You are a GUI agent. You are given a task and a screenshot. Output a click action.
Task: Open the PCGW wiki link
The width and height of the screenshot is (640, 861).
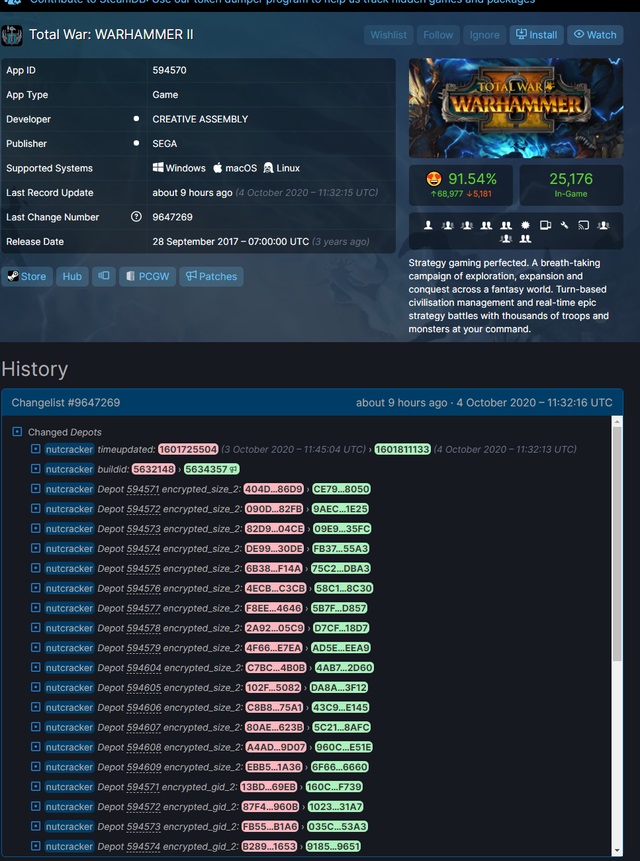[147, 276]
